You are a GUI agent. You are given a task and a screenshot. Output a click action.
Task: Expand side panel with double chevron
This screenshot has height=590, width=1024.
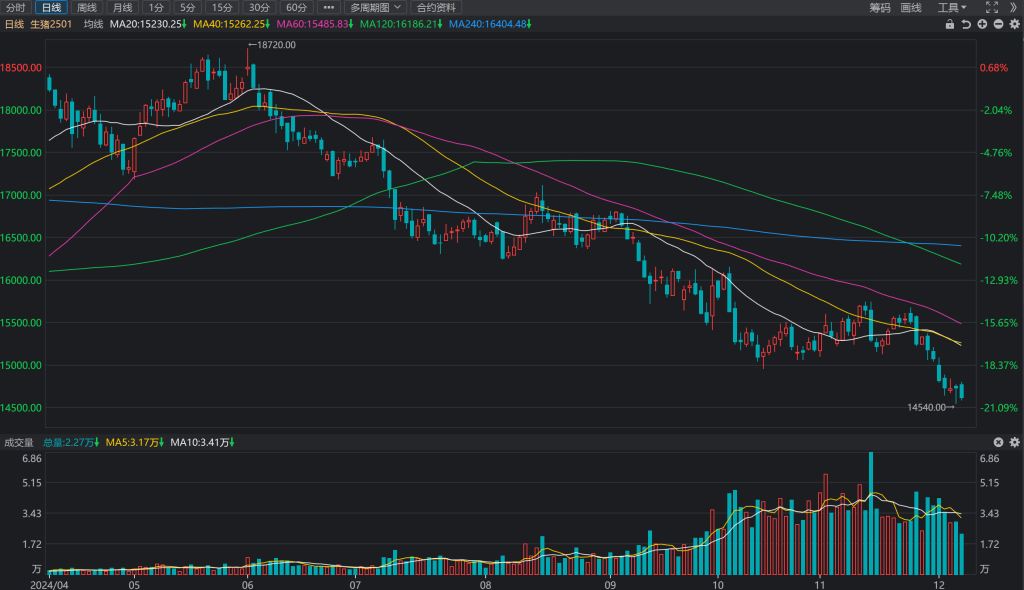[x=1014, y=7]
